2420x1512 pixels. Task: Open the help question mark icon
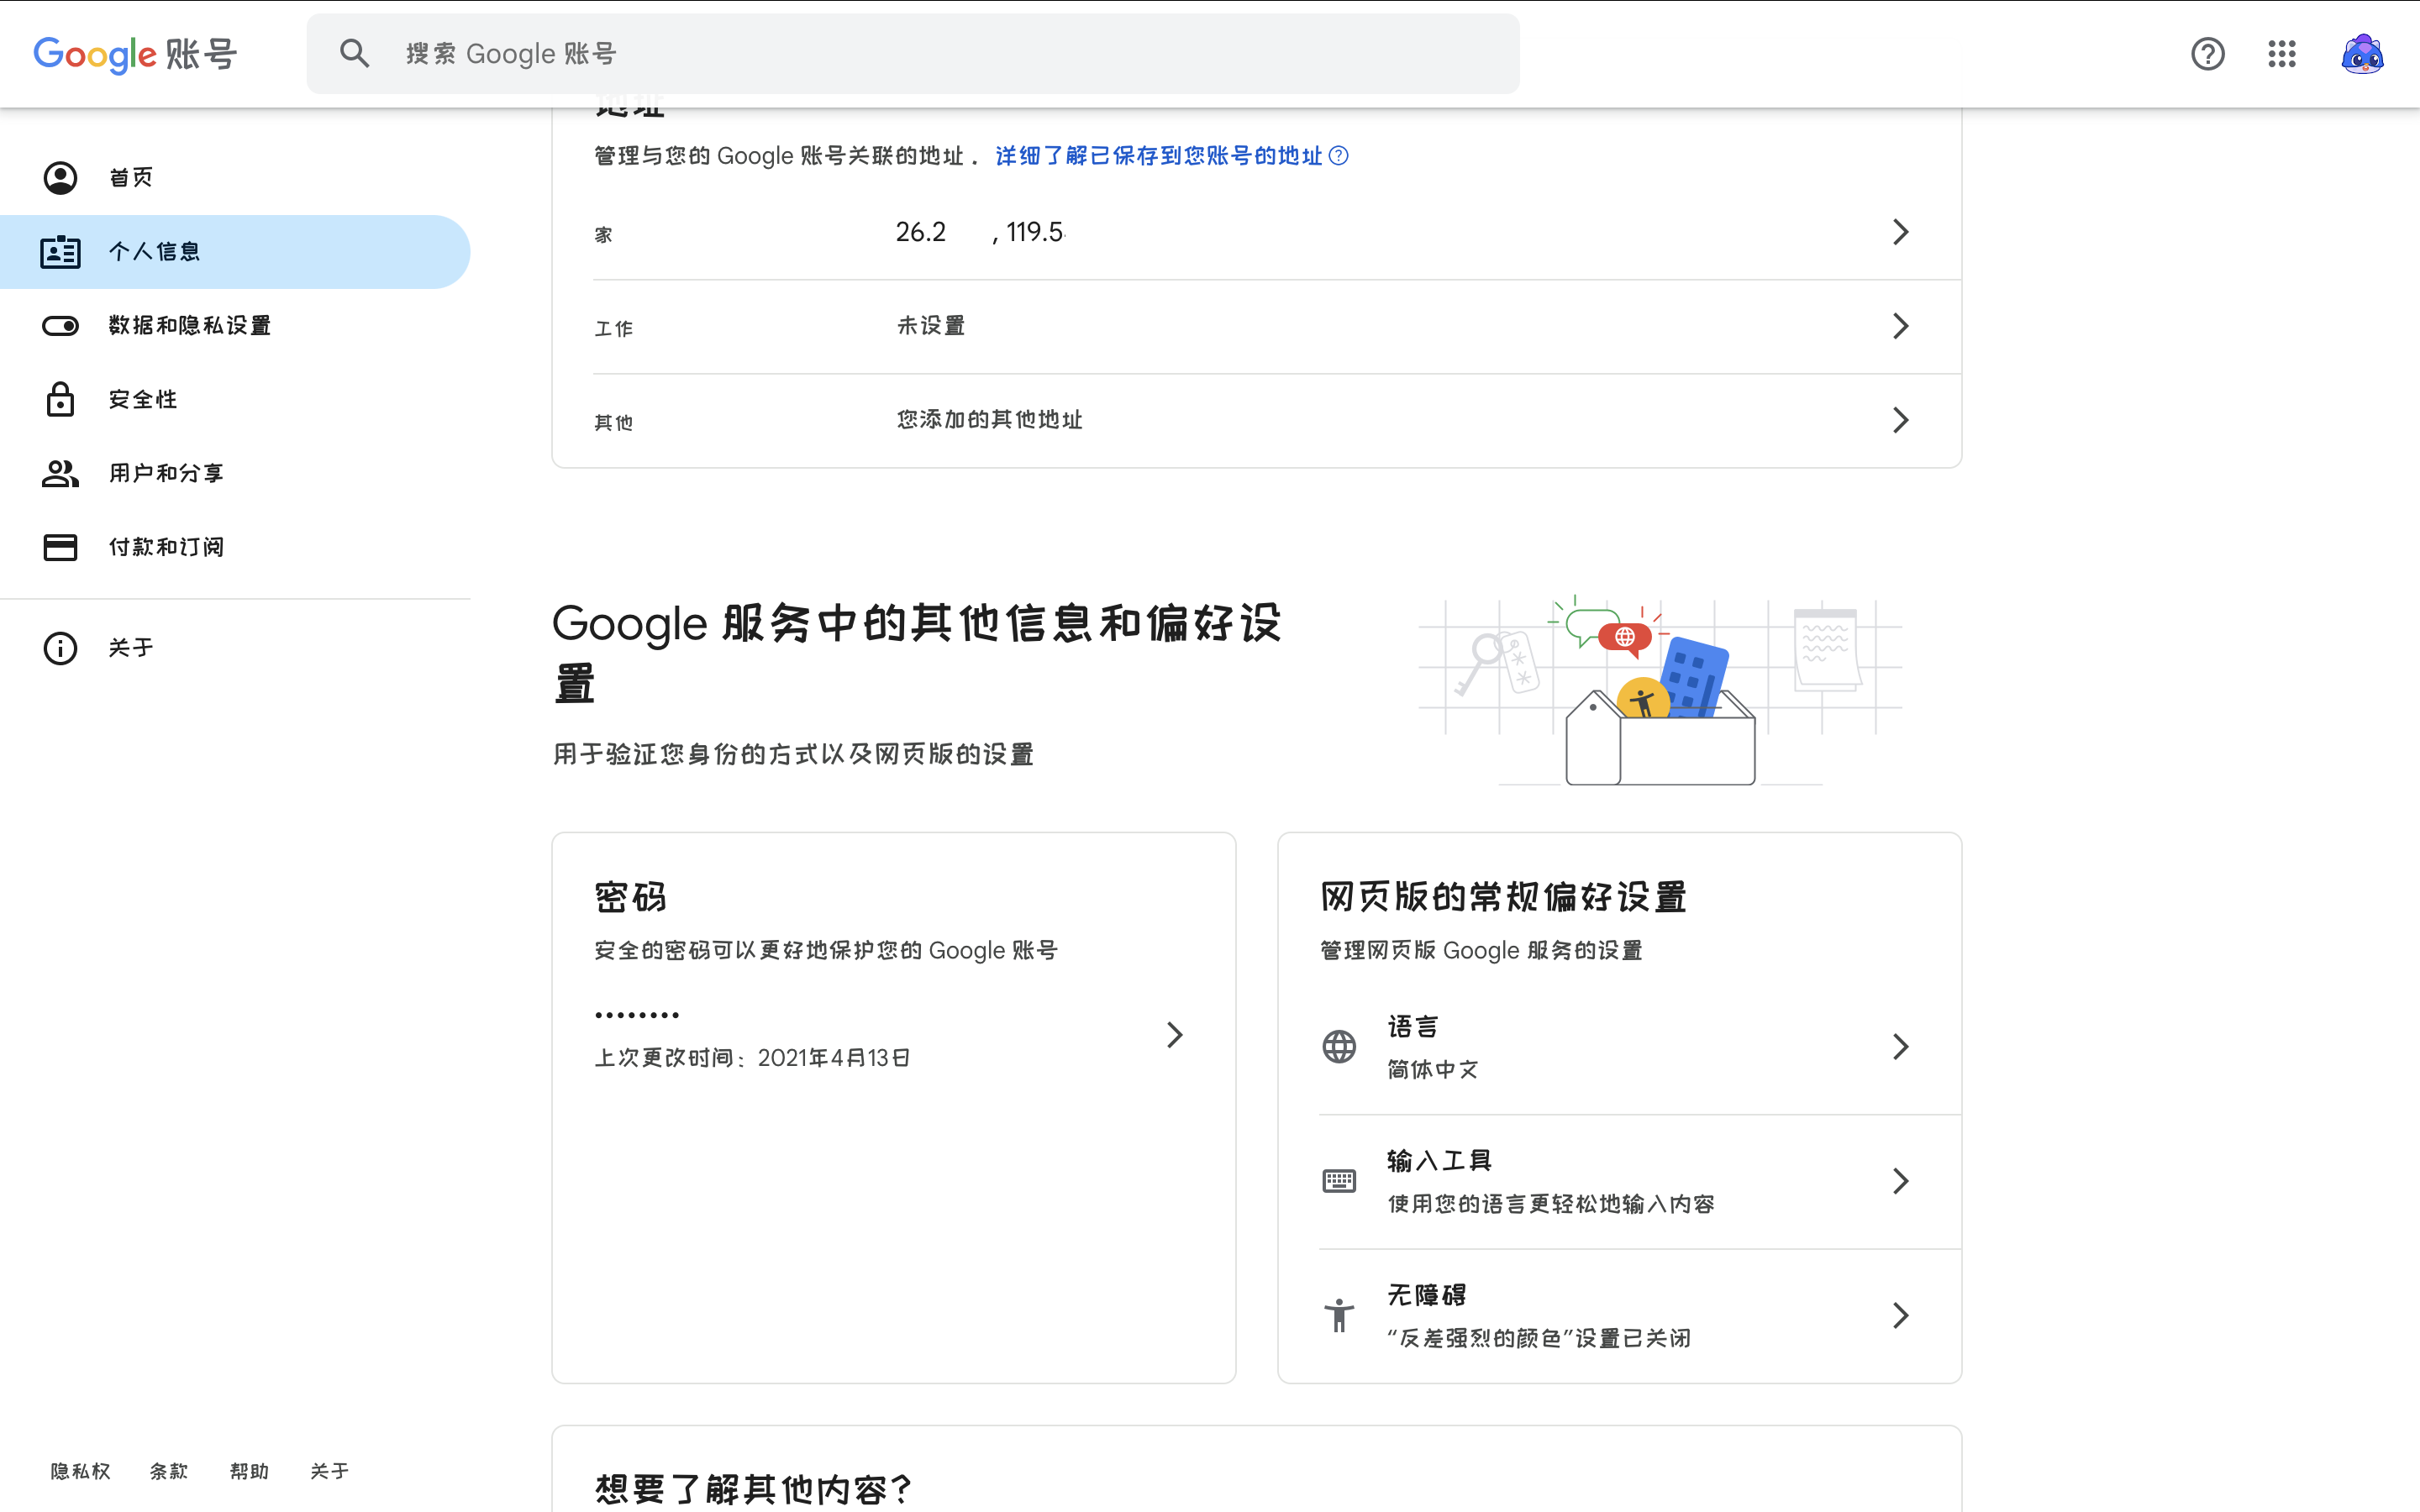point(2207,54)
